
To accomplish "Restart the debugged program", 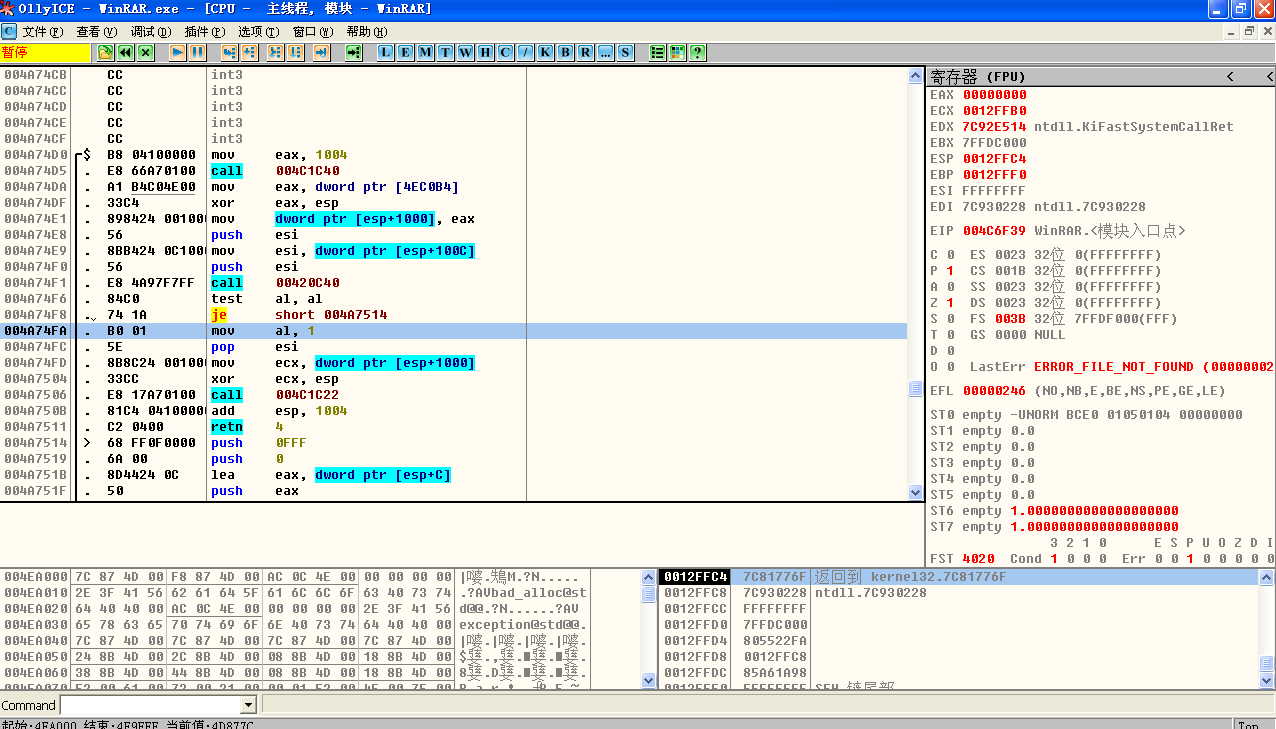I will pos(126,52).
